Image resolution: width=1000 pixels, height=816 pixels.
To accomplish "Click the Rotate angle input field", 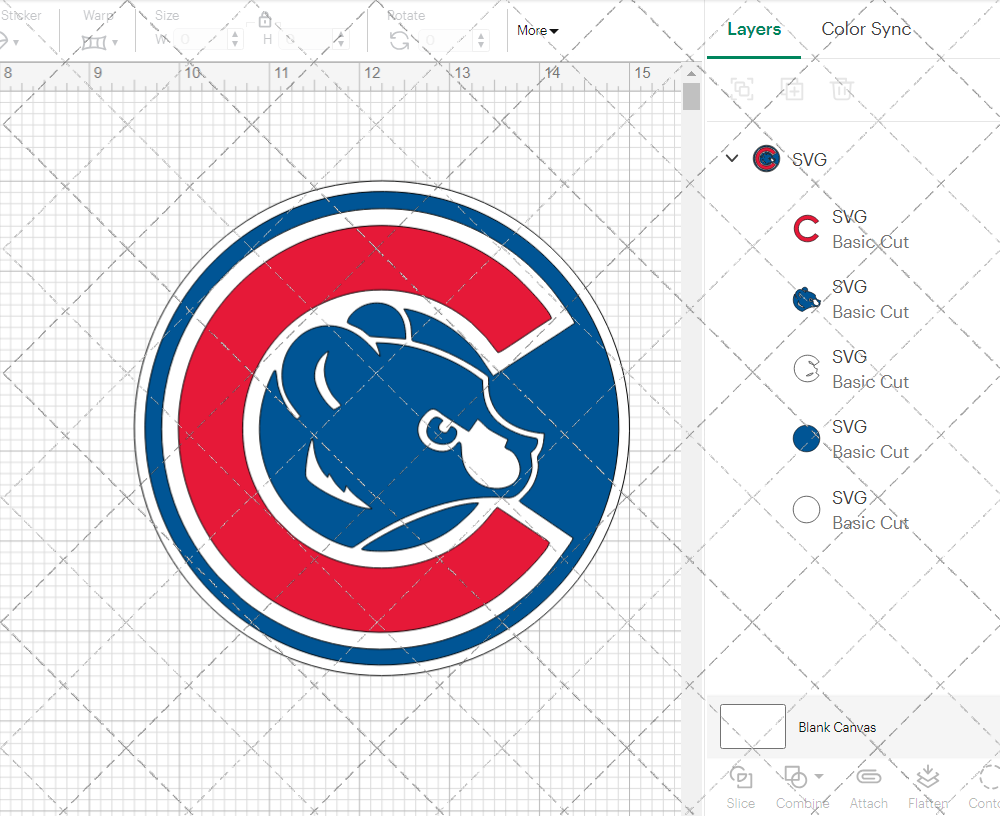I will coord(446,40).
